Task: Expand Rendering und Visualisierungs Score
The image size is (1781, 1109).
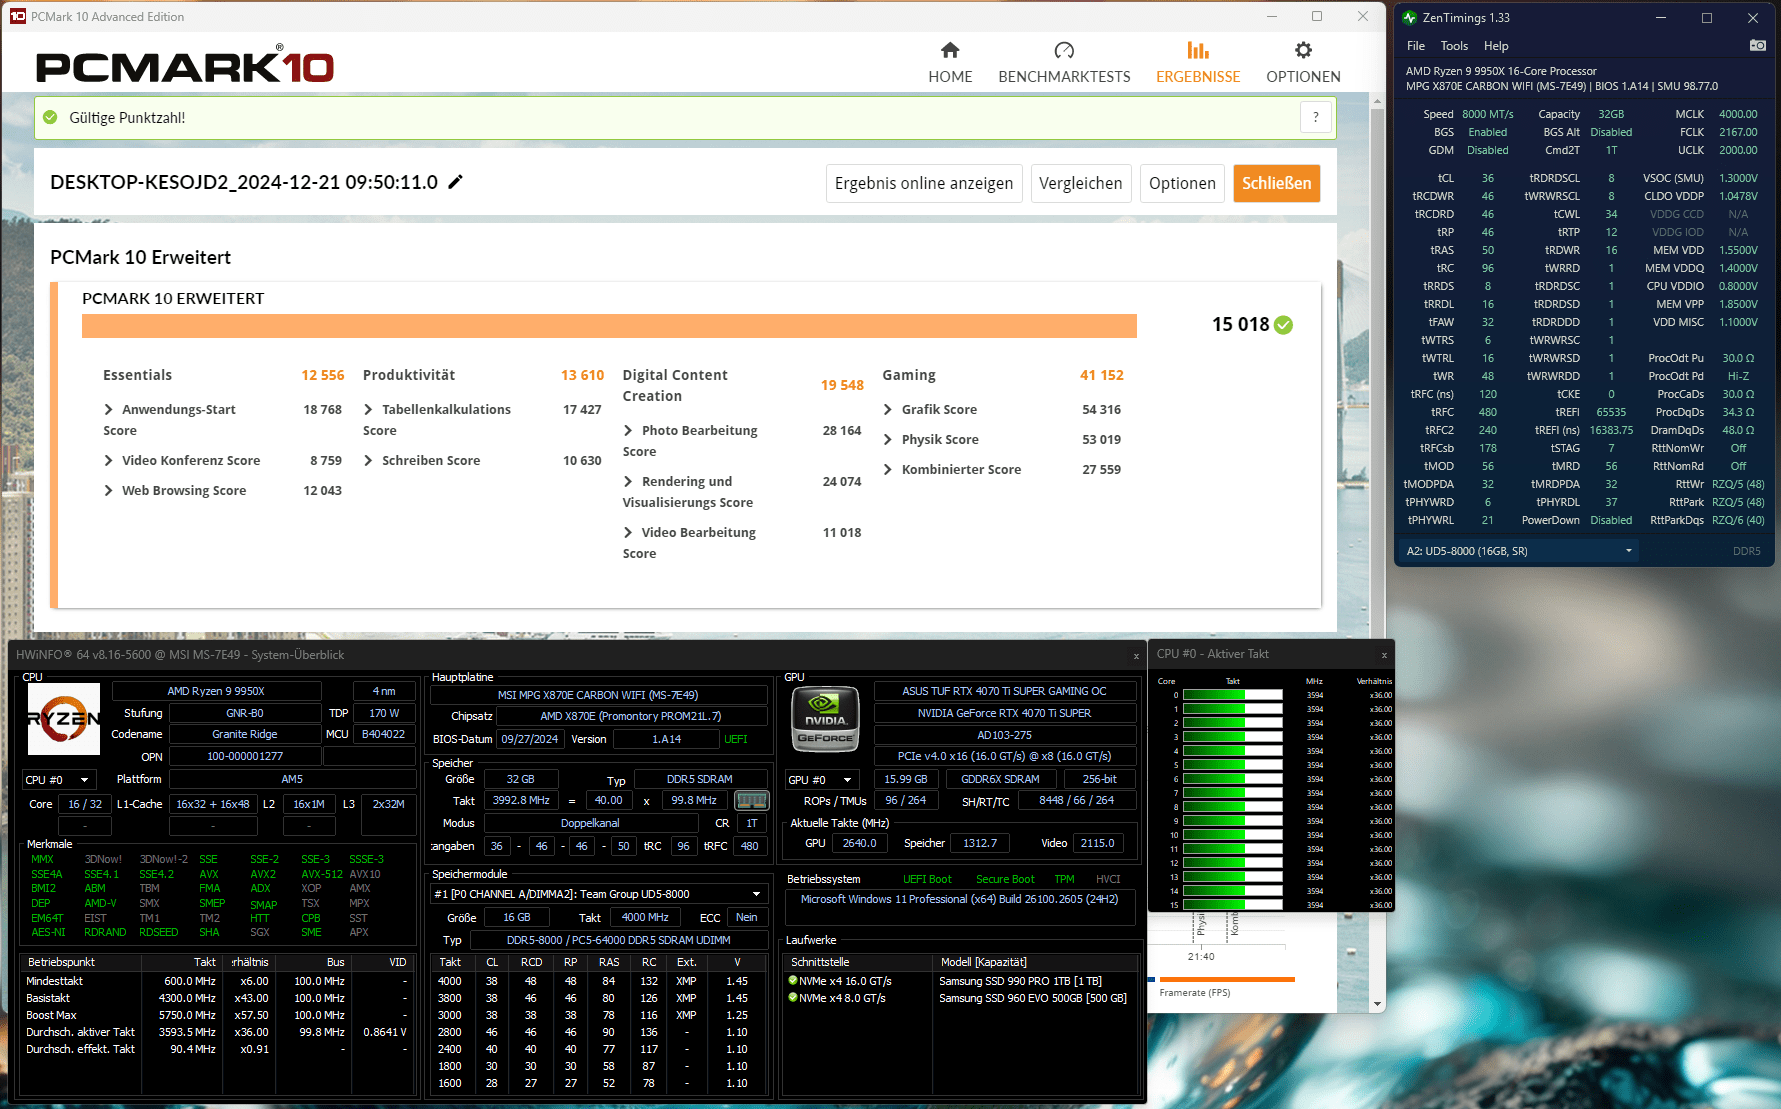Action: [x=628, y=481]
